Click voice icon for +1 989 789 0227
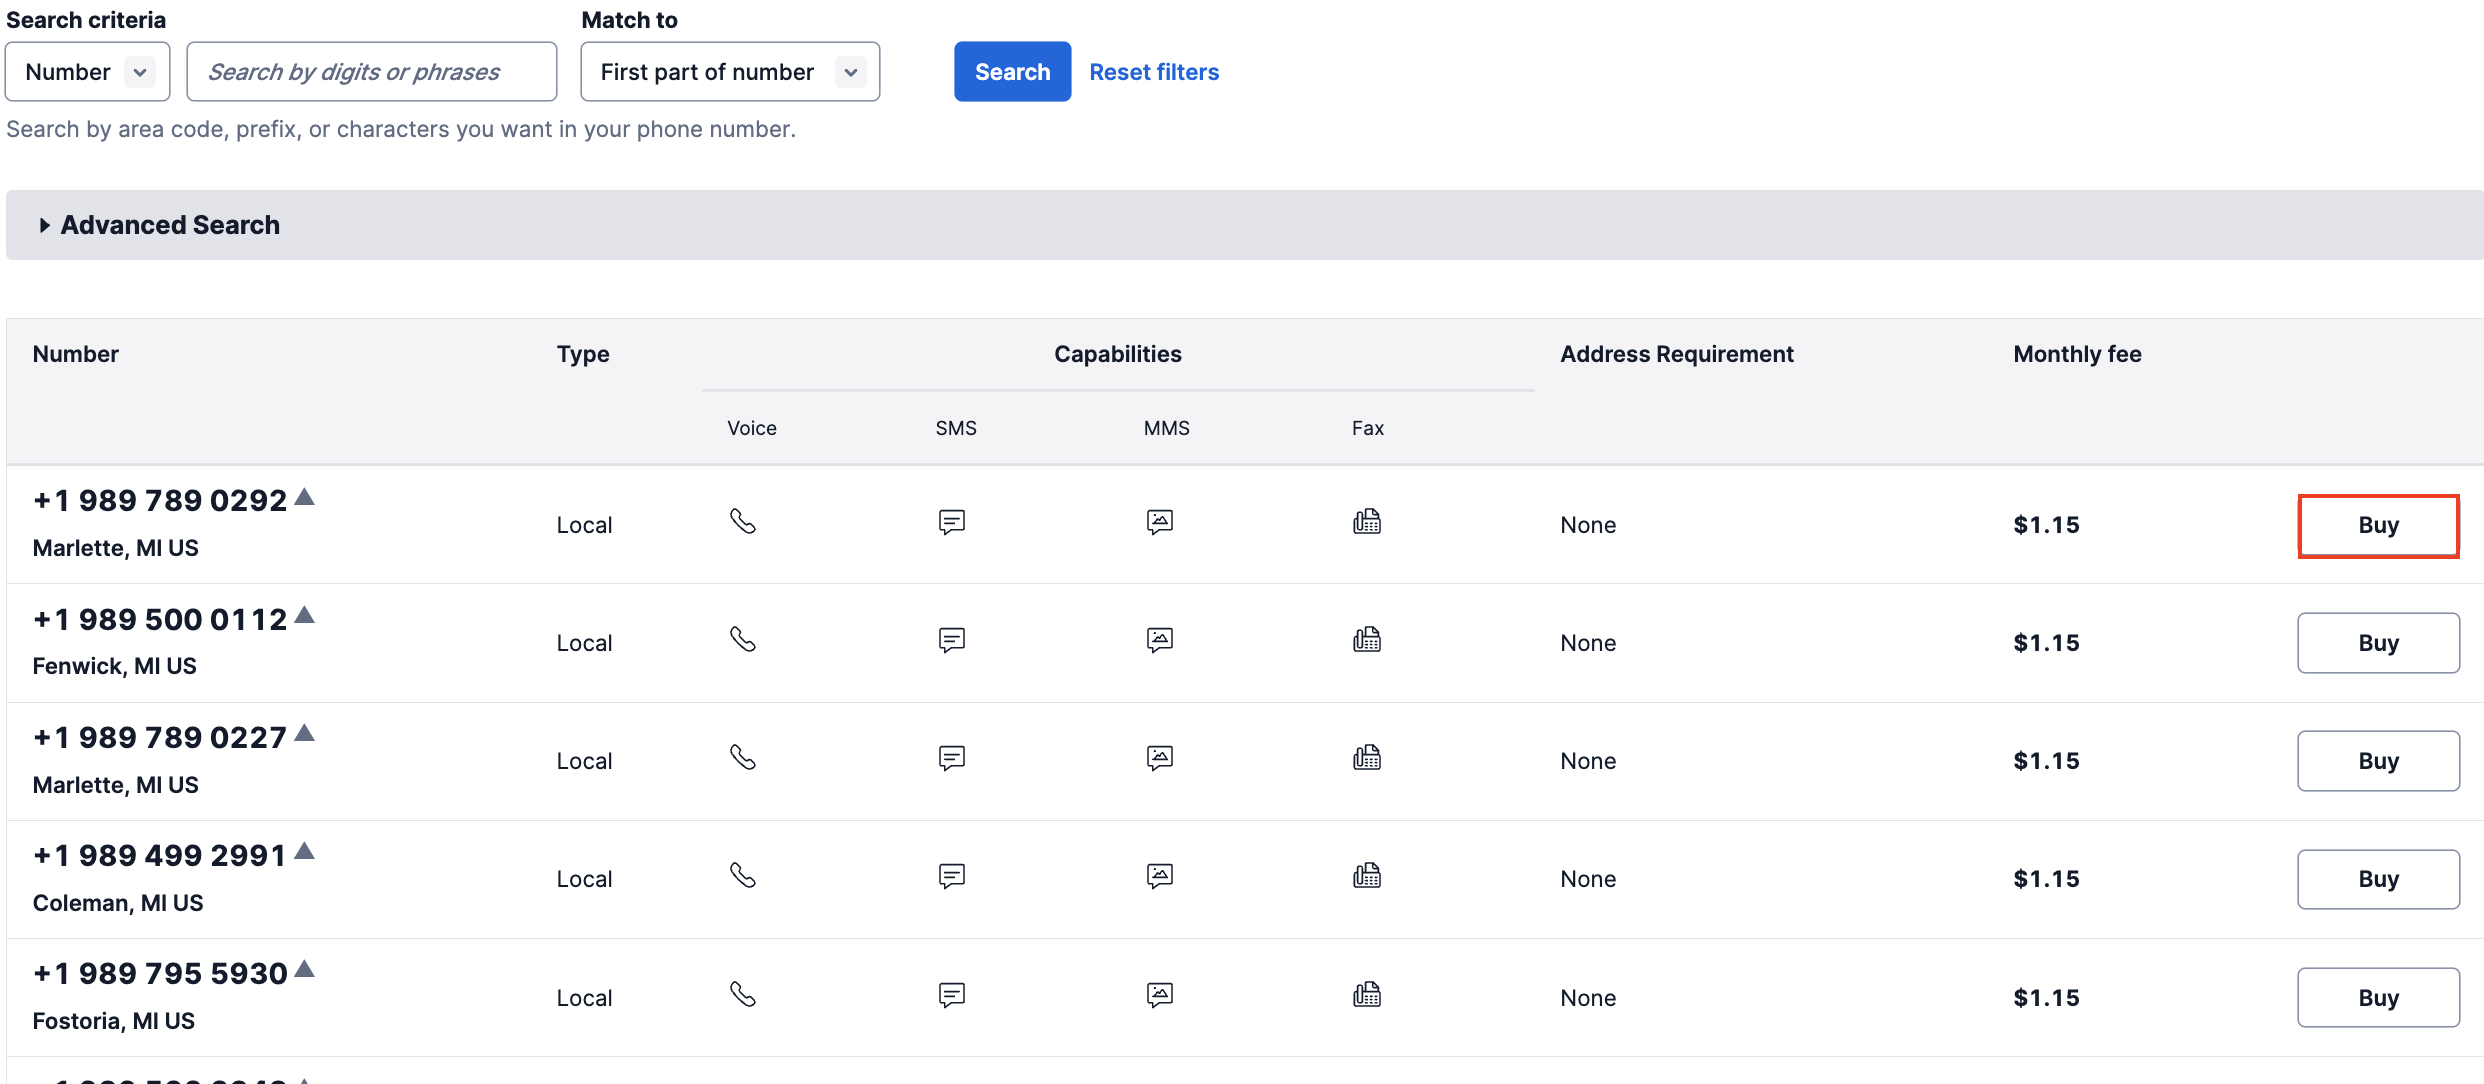This screenshot has height=1084, width=2484. (x=742, y=758)
